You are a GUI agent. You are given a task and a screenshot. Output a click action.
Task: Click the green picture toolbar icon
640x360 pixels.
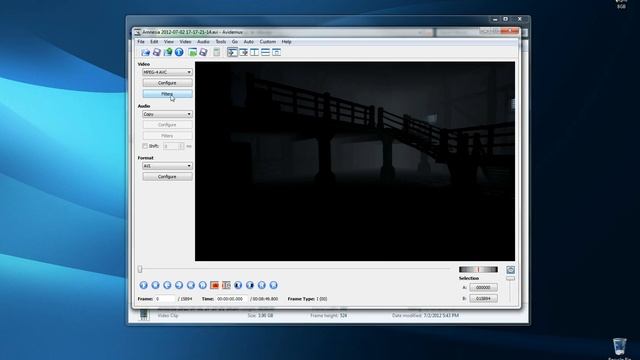(192, 52)
